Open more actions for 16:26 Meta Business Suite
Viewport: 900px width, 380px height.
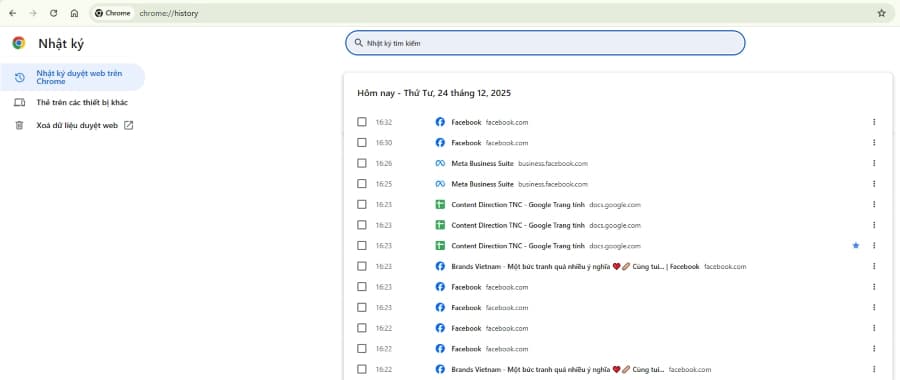click(874, 164)
